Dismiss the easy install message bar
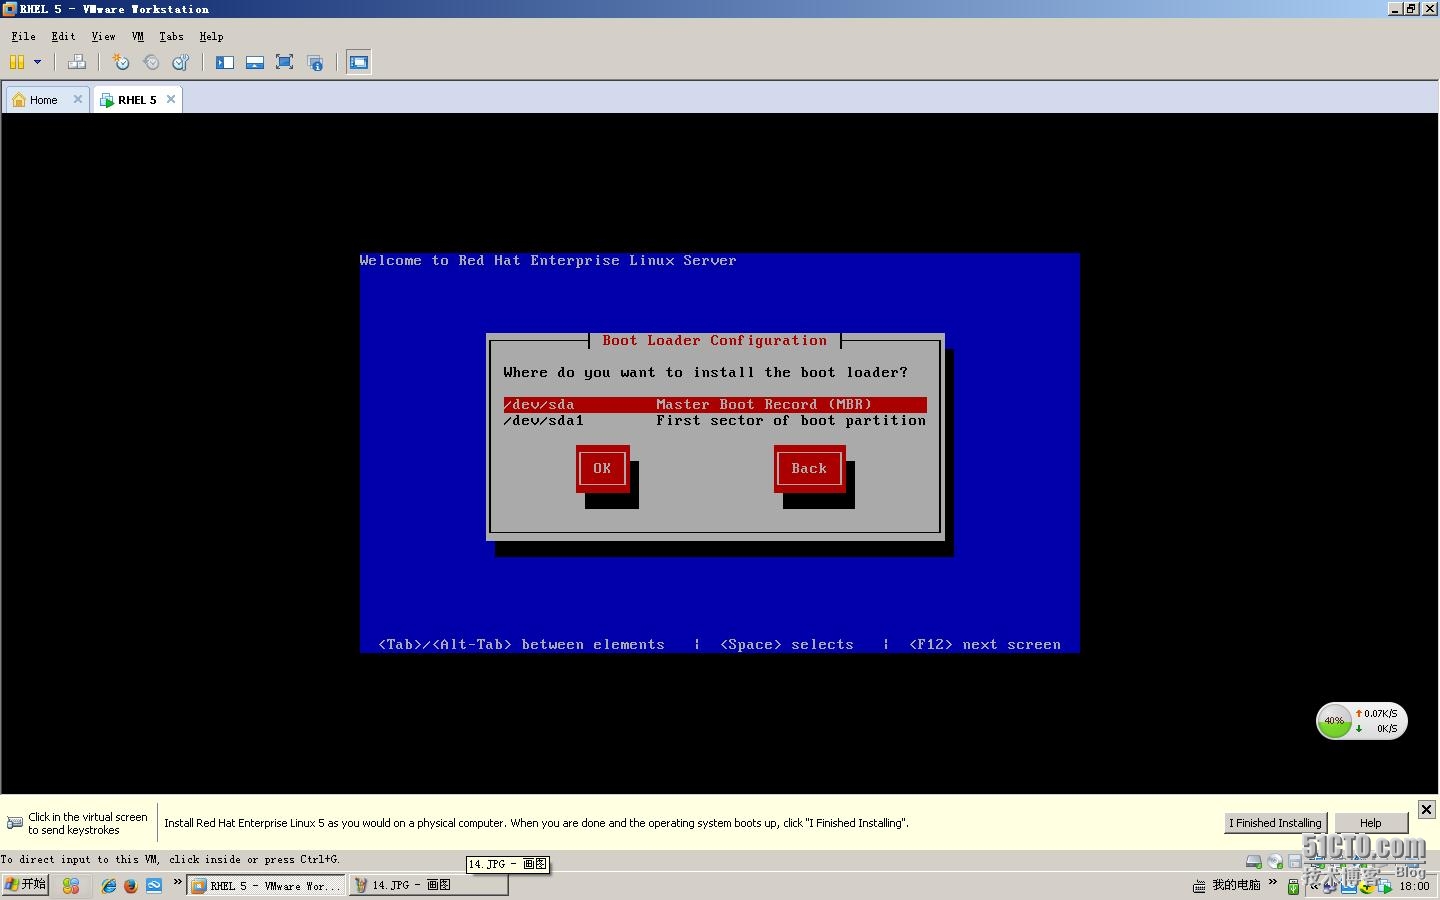The width and height of the screenshot is (1440, 900). click(x=1427, y=809)
